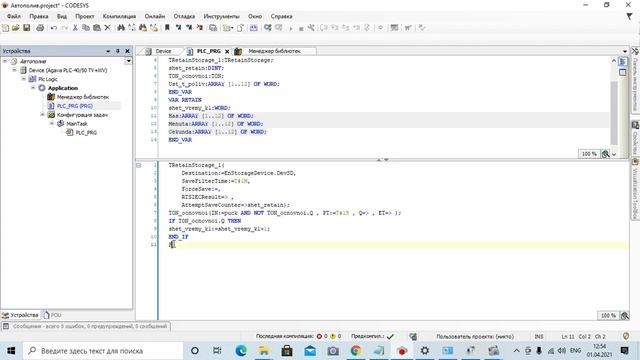Click the warnings count yellow icon in status bar

[333, 336]
